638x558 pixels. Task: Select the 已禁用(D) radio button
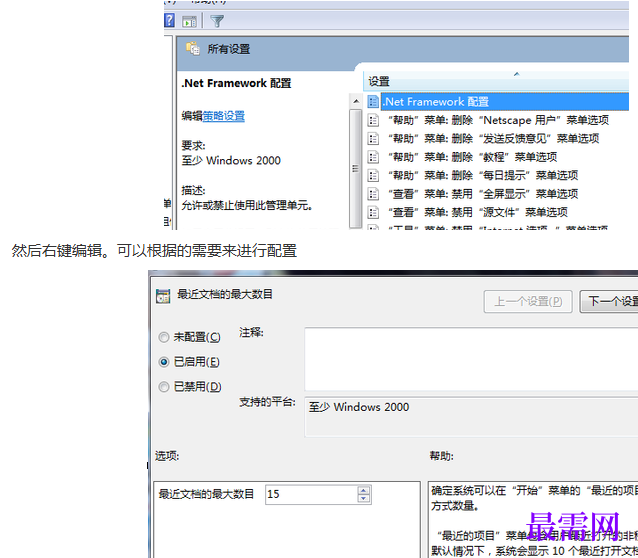tap(164, 386)
